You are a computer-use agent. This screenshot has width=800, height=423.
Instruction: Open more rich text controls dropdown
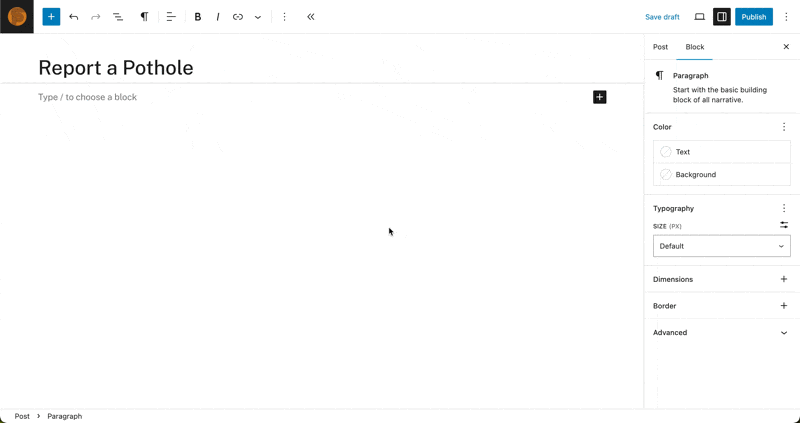258,17
